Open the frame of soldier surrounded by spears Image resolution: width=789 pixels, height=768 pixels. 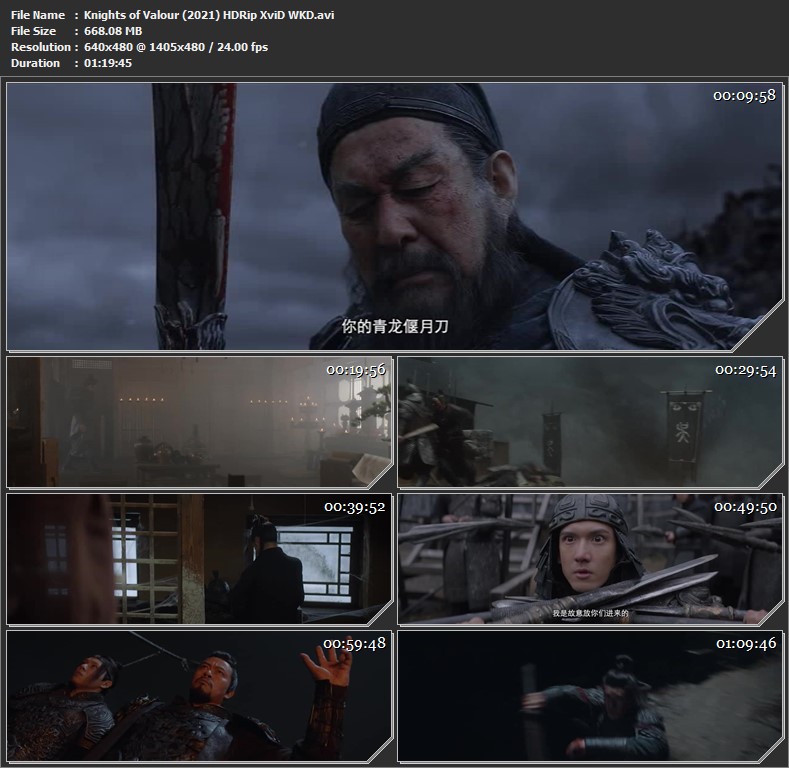point(589,558)
